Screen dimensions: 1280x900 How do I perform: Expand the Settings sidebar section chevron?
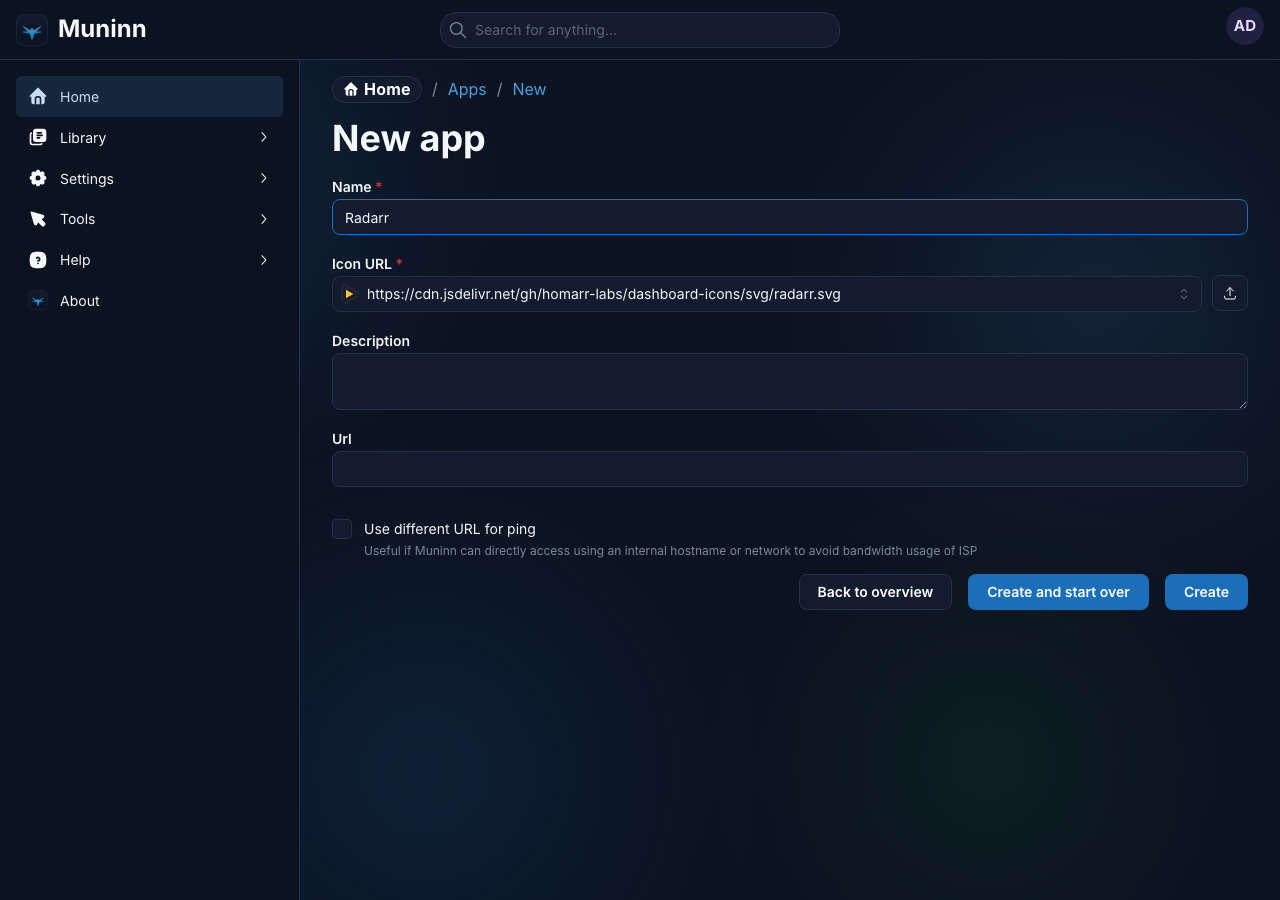pyautogui.click(x=264, y=178)
